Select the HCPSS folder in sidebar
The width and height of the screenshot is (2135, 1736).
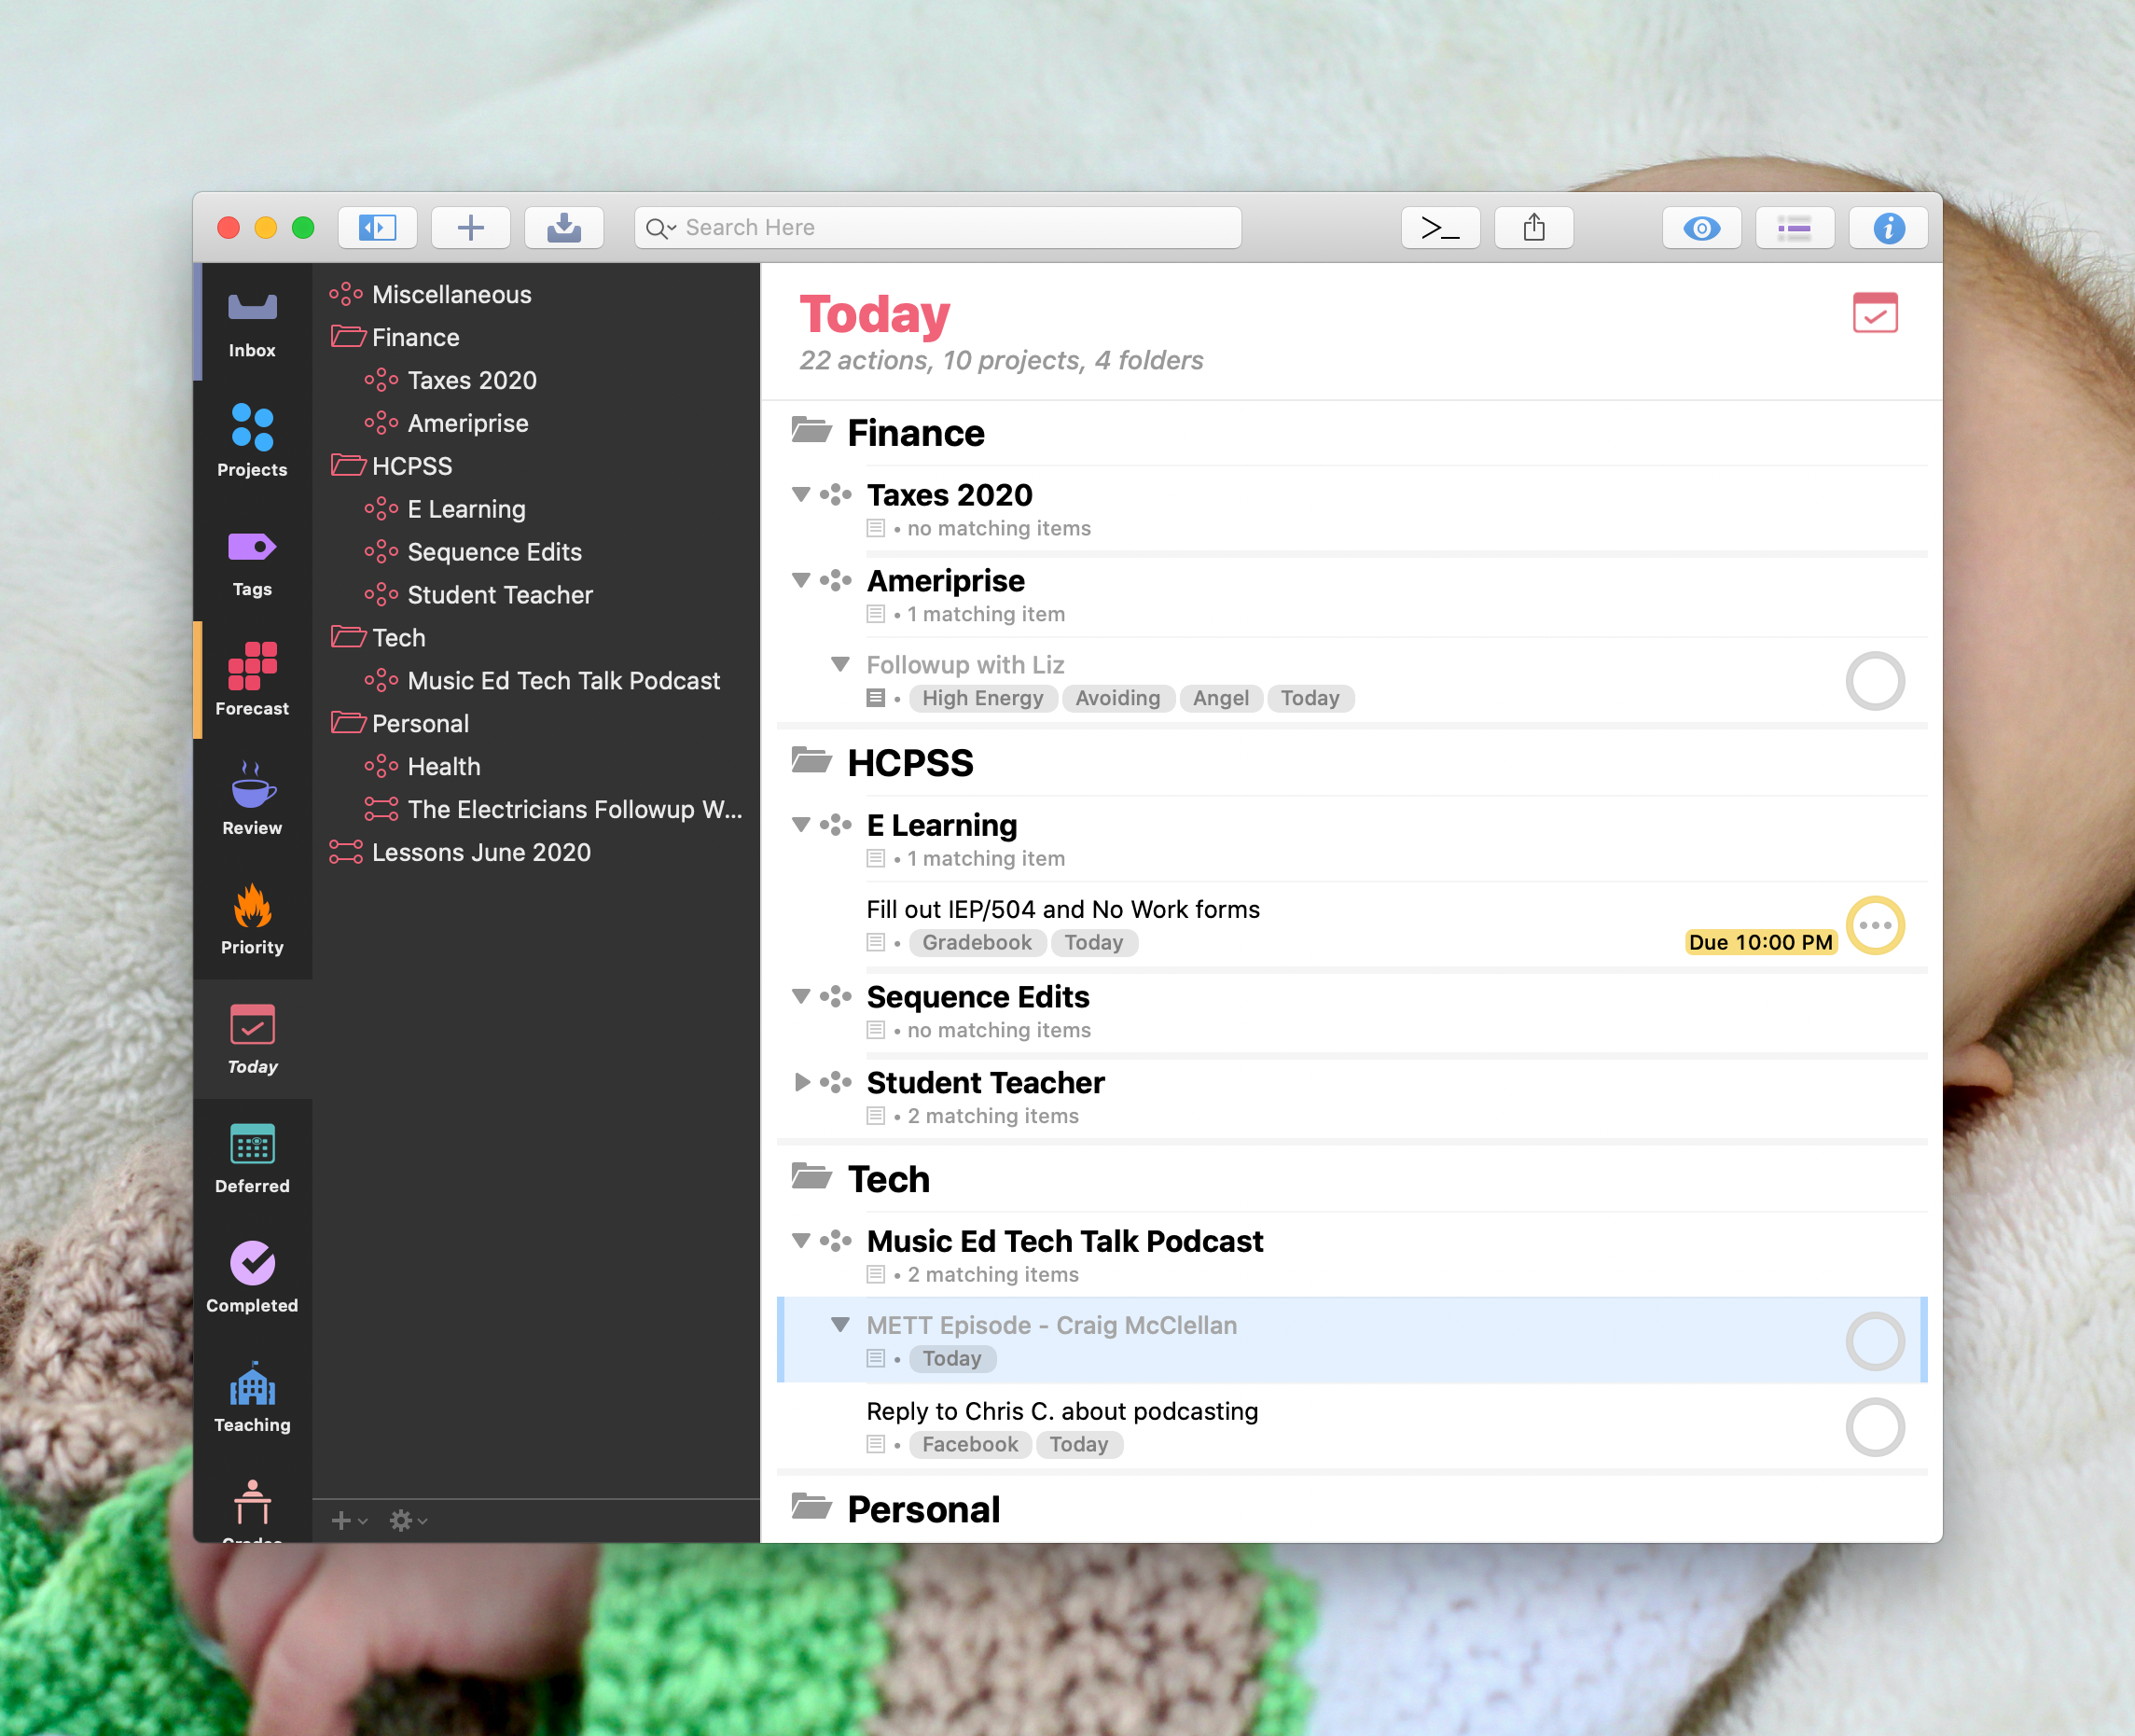tap(536, 467)
